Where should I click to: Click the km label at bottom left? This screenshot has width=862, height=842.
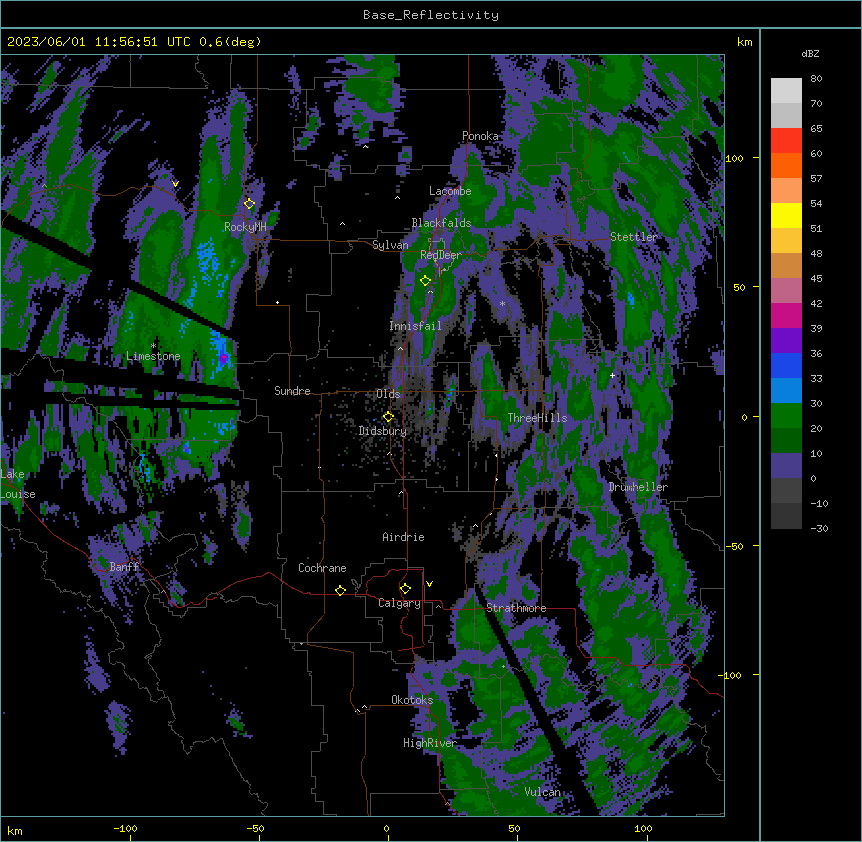point(15,831)
